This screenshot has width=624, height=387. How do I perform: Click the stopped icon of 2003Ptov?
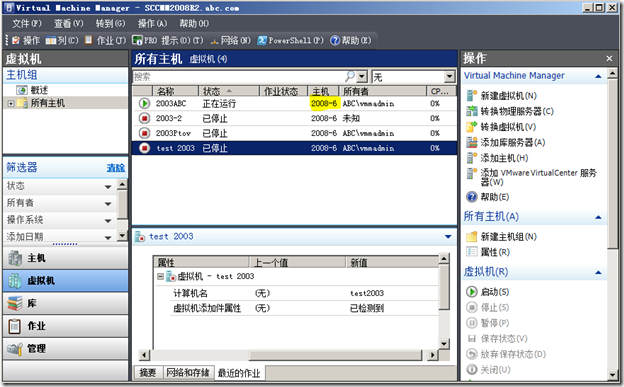click(x=144, y=133)
